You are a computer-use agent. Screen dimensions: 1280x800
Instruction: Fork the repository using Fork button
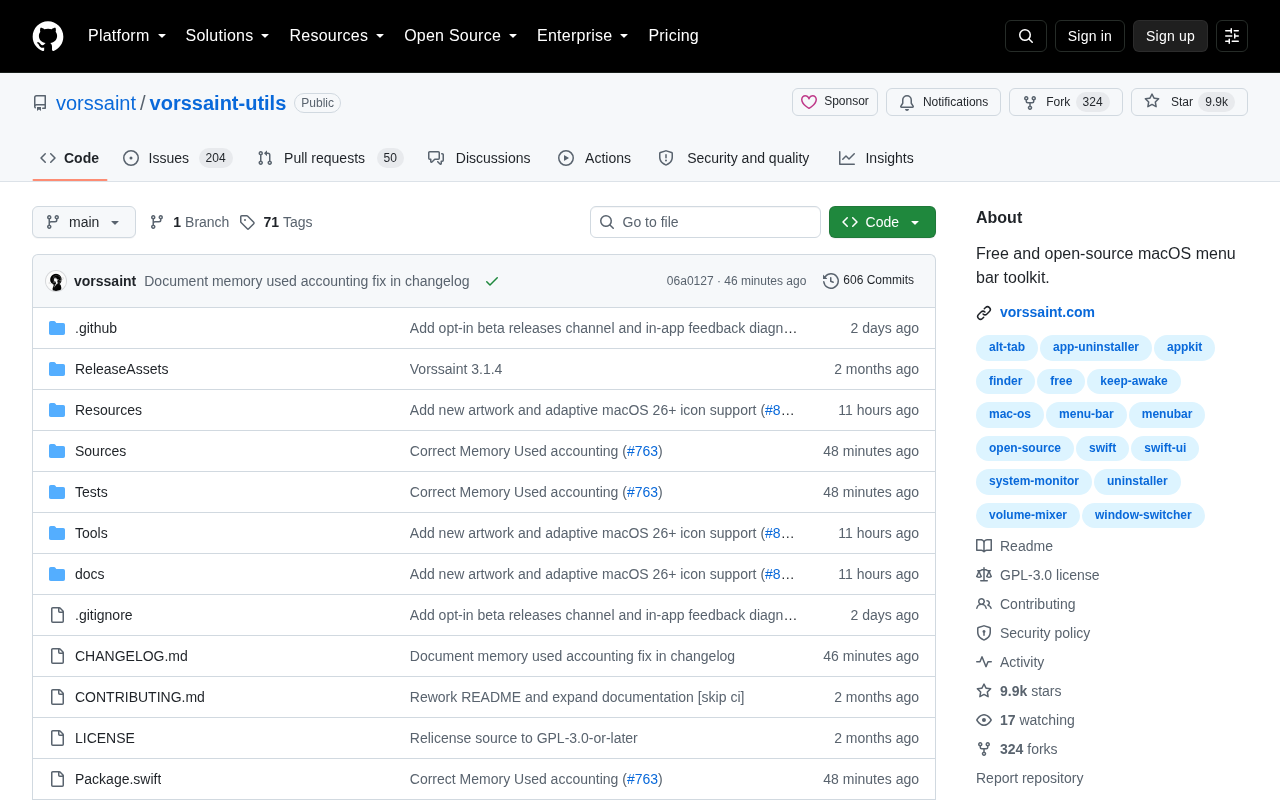[x=1066, y=102]
